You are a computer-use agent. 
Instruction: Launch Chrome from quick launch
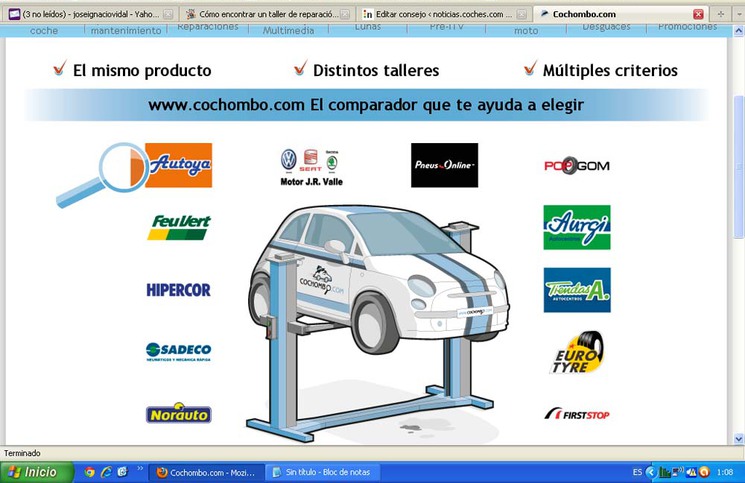pyautogui.click(x=89, y=472)
